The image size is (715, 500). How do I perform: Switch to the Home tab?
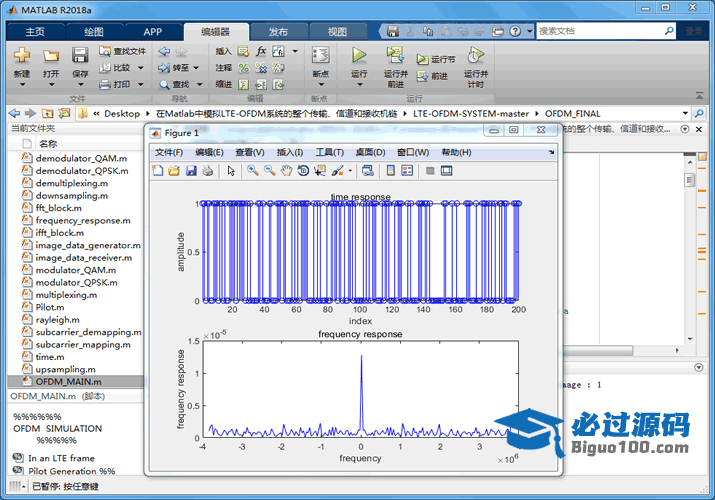coord(35,31)
